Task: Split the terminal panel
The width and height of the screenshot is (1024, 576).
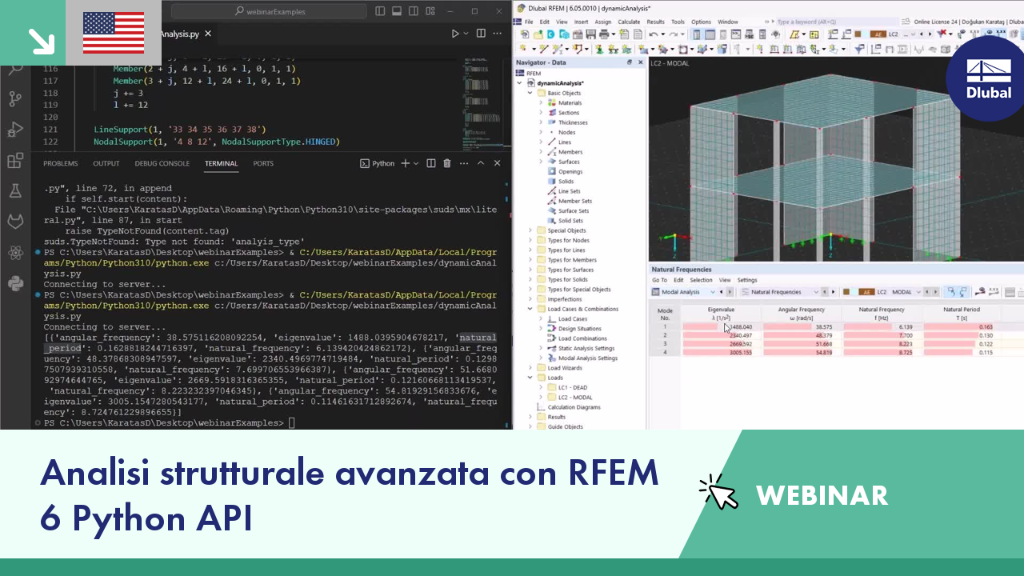Action: tap(431, 163)
